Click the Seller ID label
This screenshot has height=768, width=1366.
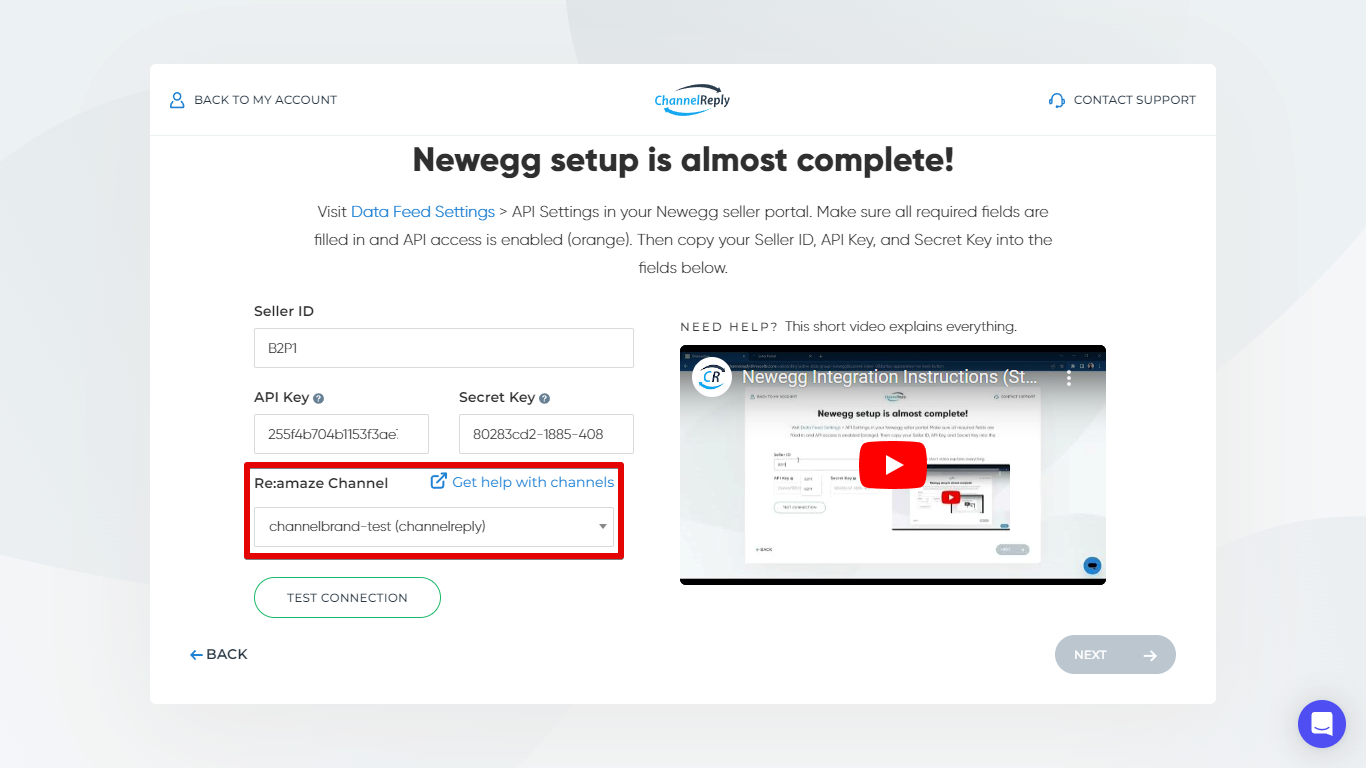(x=284, y=311)
